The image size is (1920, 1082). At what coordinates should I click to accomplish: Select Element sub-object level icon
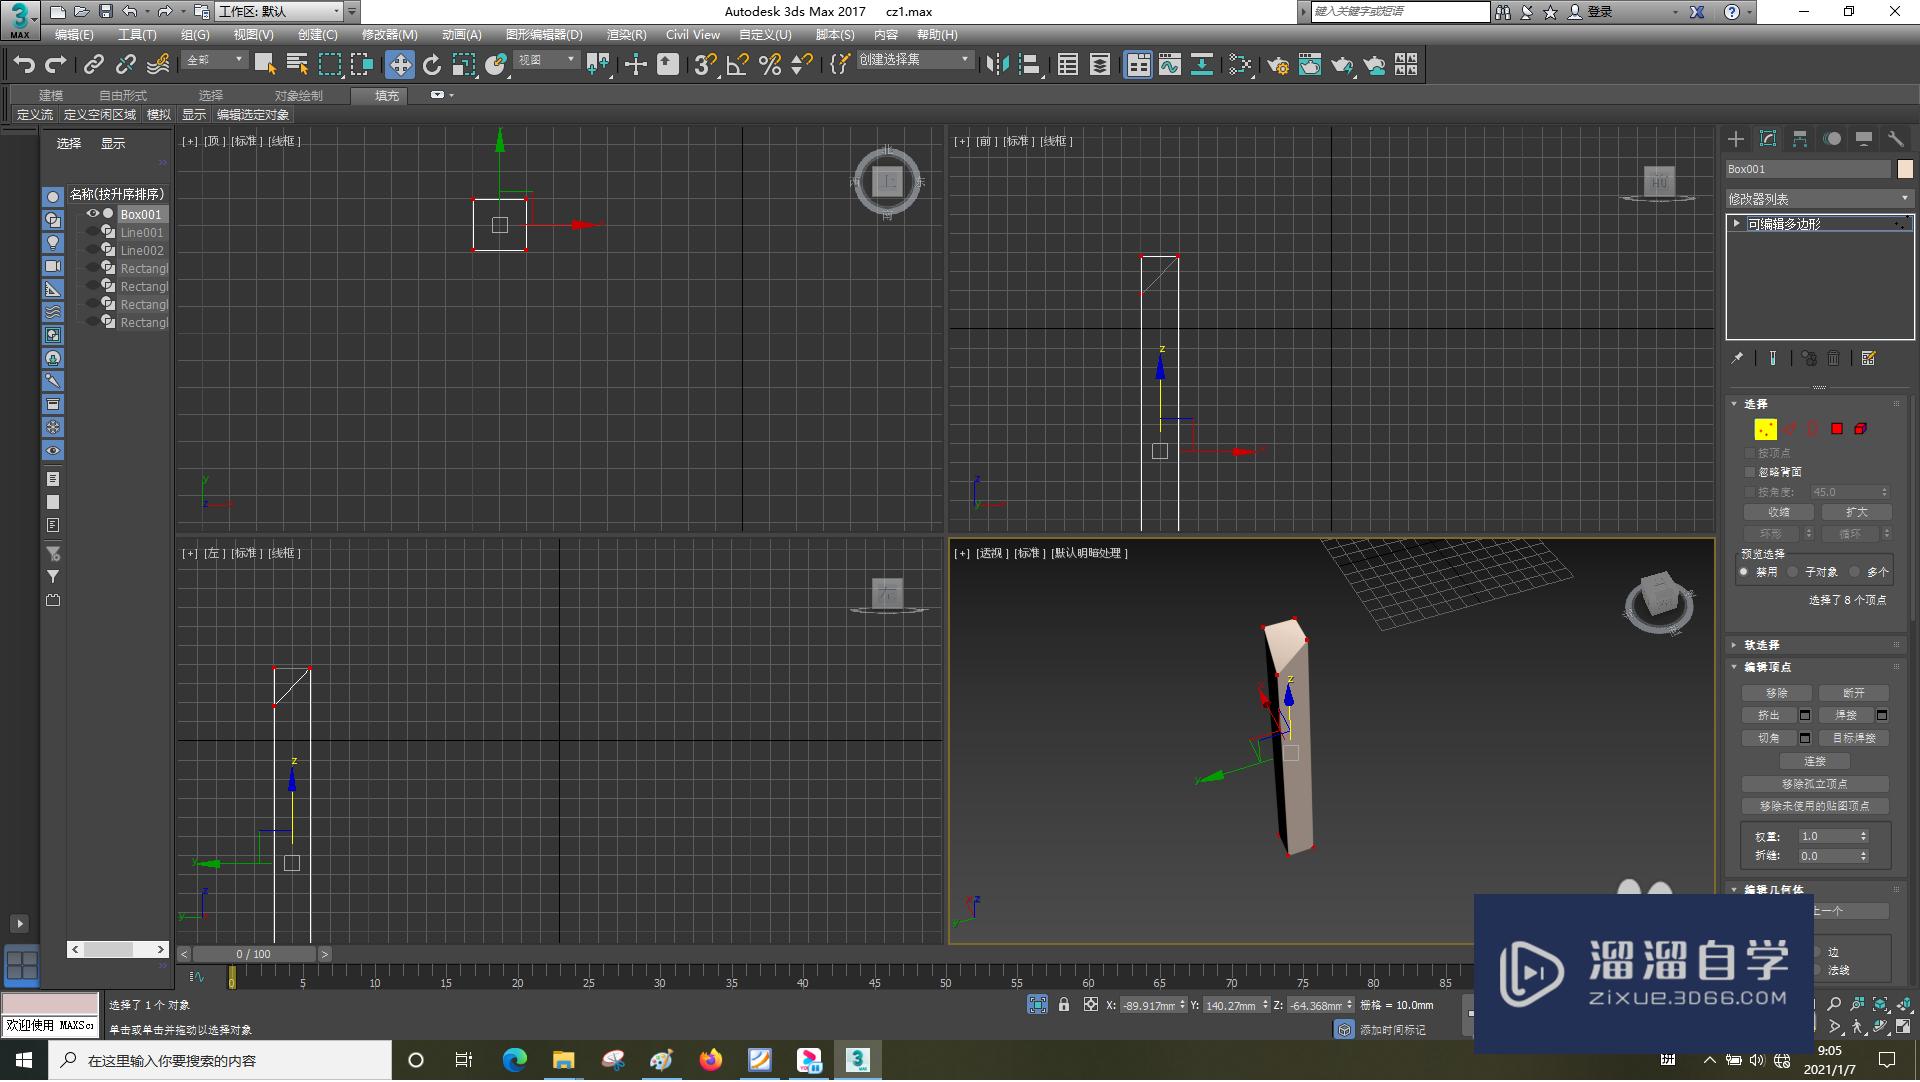click(1861, 429)
